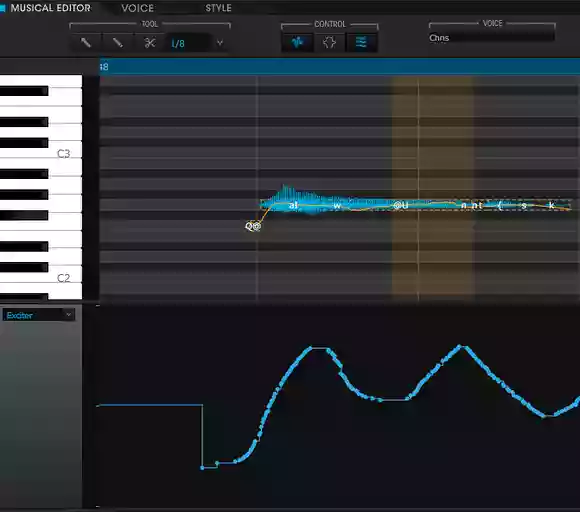This screenshot has width=580, height=512.
Task: Toggle the waveform display control
Action: tap(297, 43)
